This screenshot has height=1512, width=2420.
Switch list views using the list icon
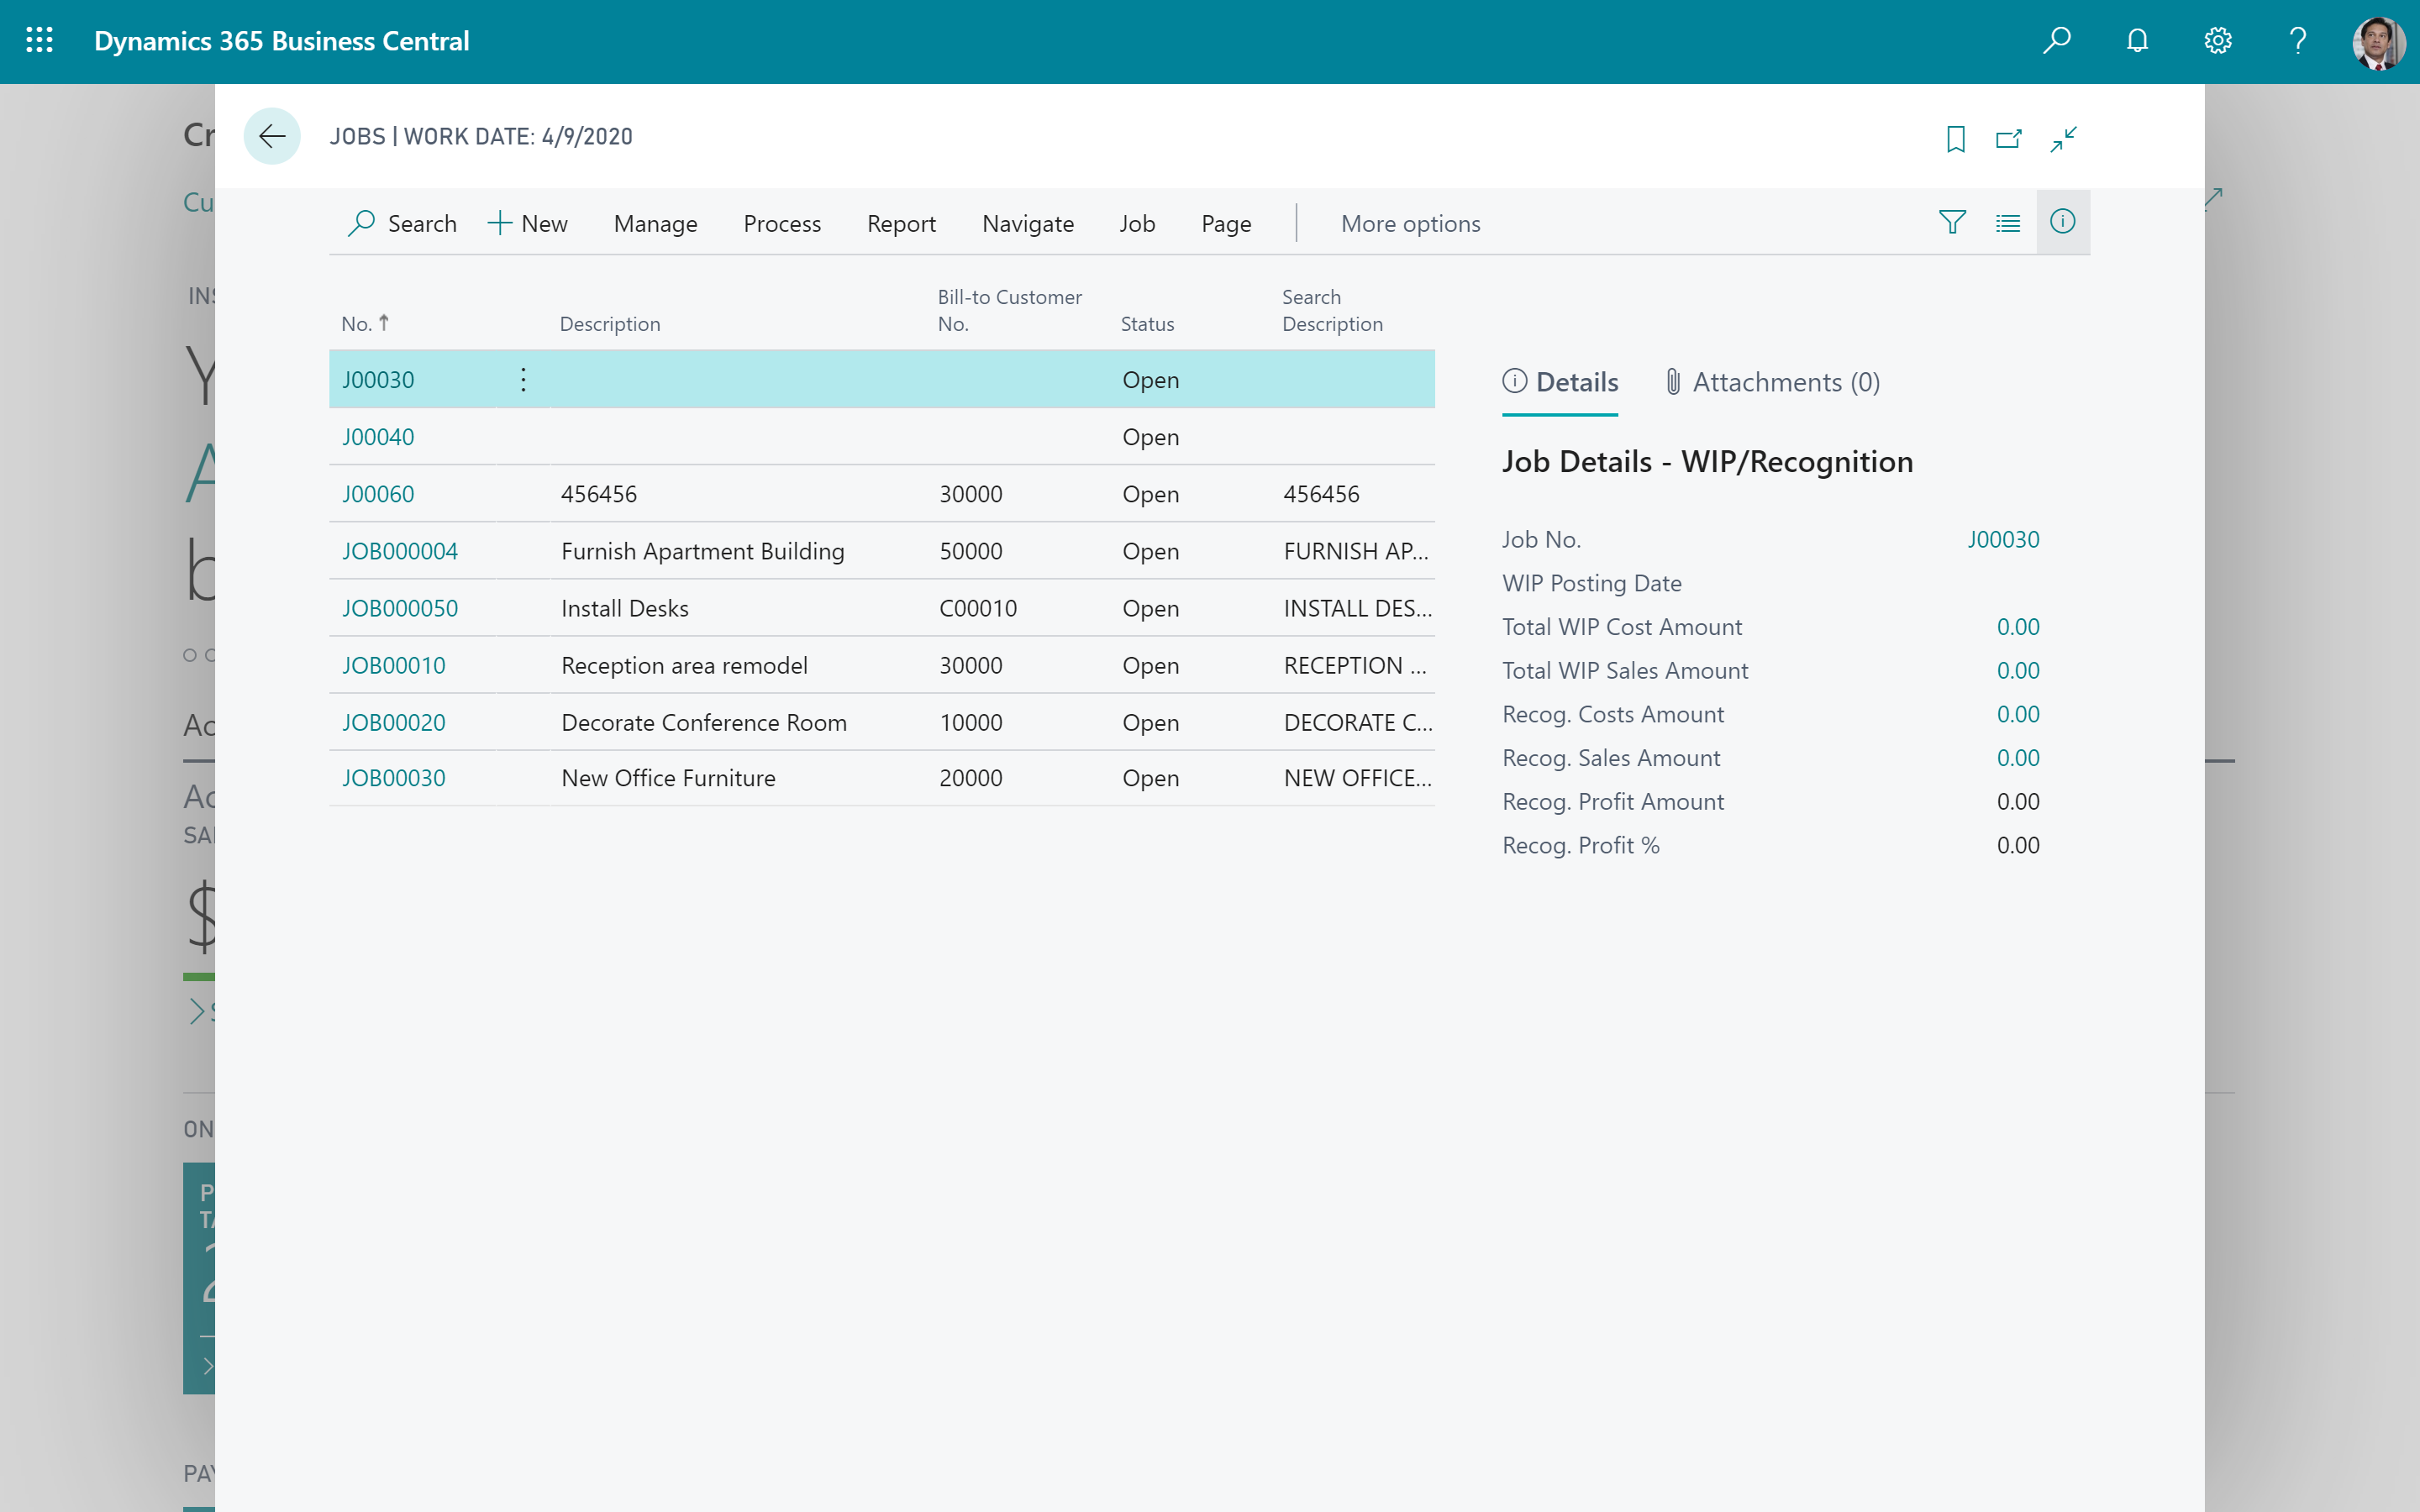click(2007, 222)
